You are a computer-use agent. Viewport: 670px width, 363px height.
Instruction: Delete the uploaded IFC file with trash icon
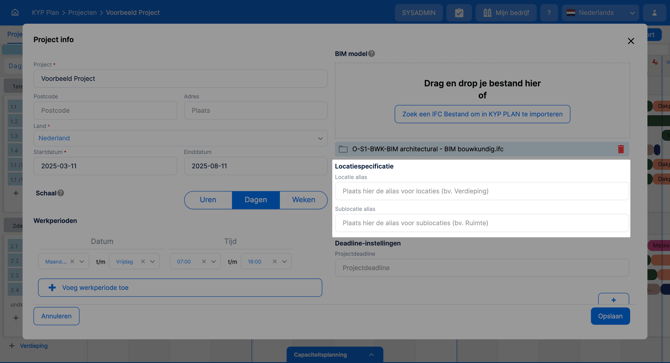(621, 149)
